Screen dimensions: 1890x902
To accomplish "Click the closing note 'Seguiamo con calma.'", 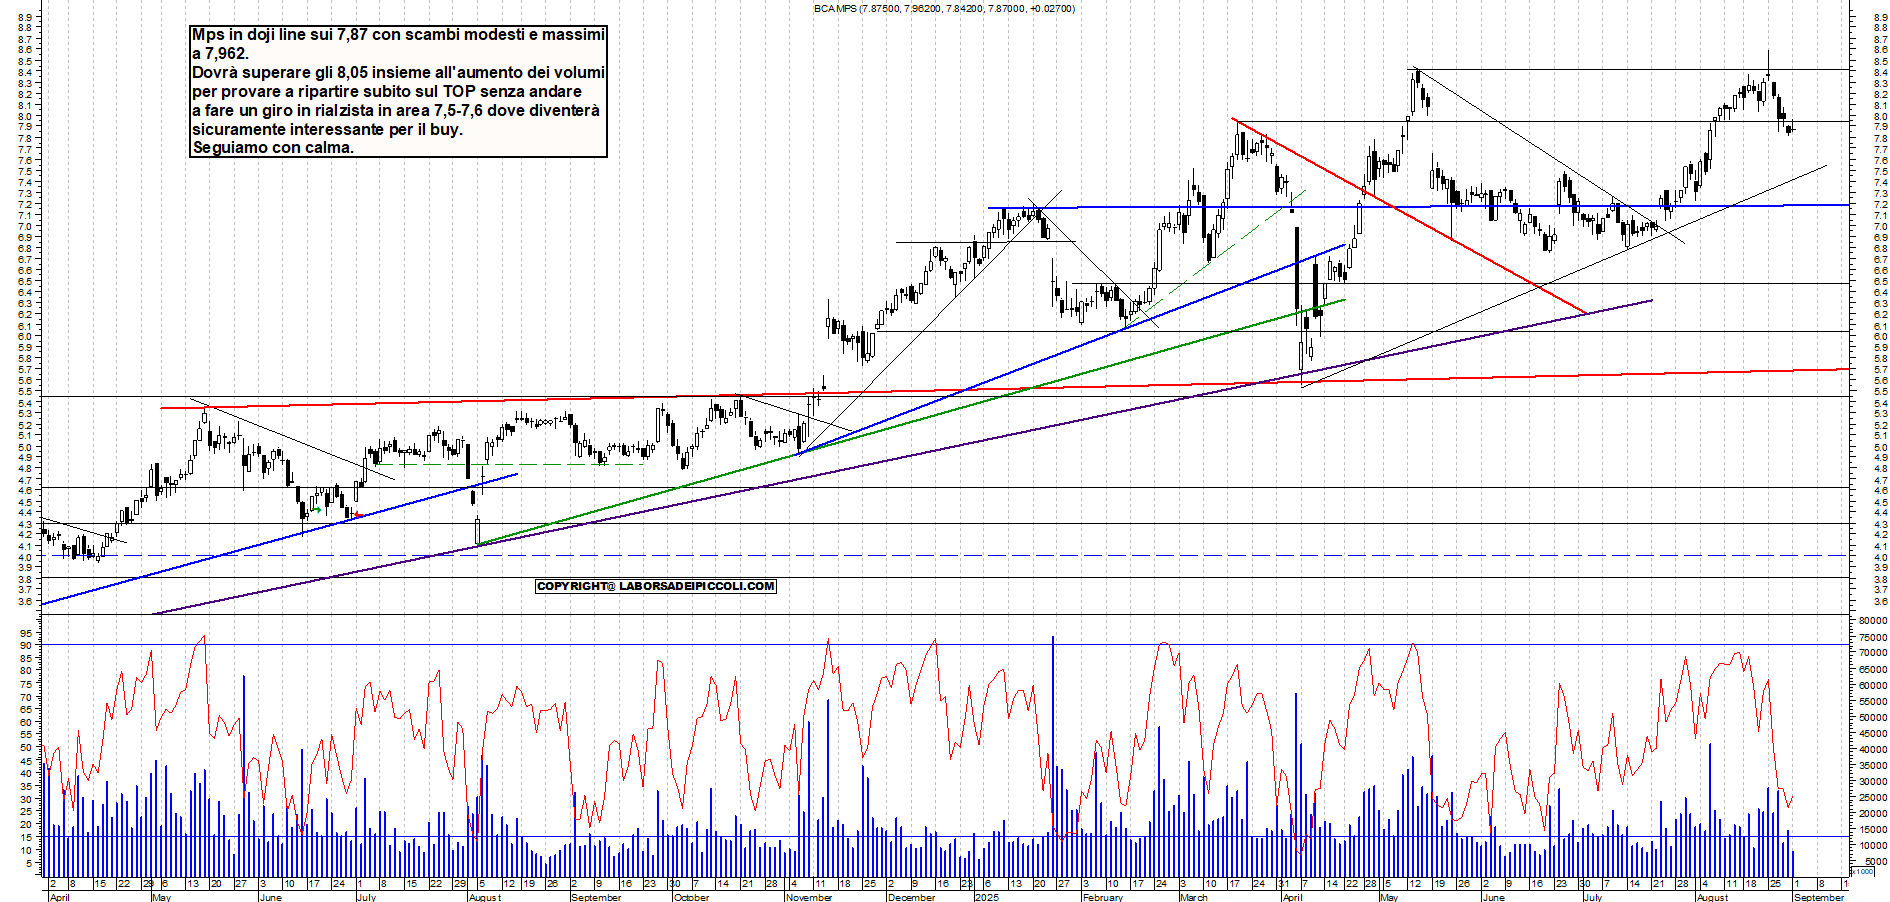I will click(x=272, y=147).
